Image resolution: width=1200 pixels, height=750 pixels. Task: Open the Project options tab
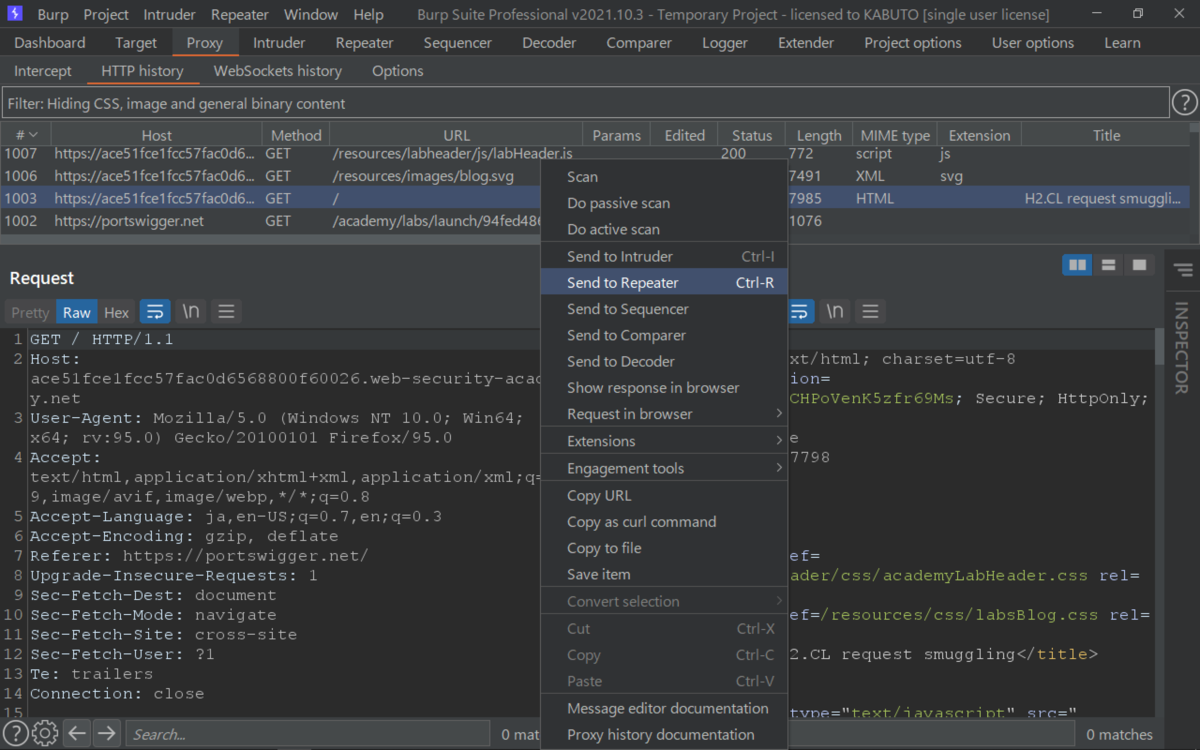[913, 43]
